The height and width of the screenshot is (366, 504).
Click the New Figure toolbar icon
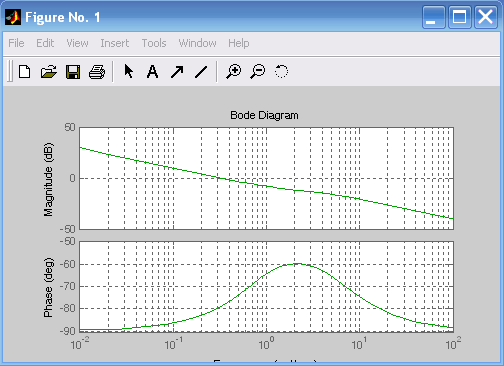(24, 72)
